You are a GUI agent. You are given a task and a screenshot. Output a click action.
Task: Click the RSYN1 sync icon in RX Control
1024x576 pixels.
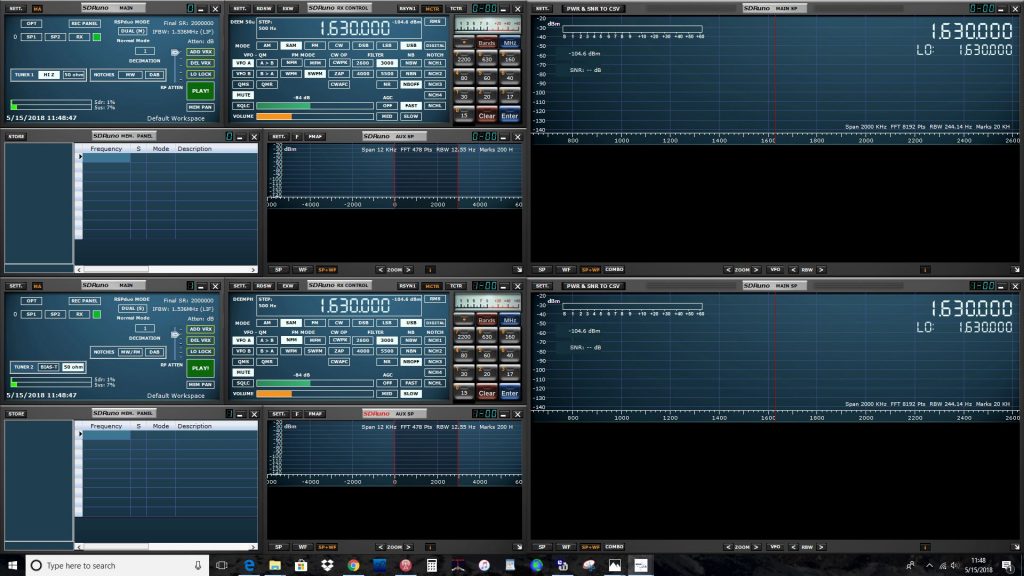coord(409,8)
